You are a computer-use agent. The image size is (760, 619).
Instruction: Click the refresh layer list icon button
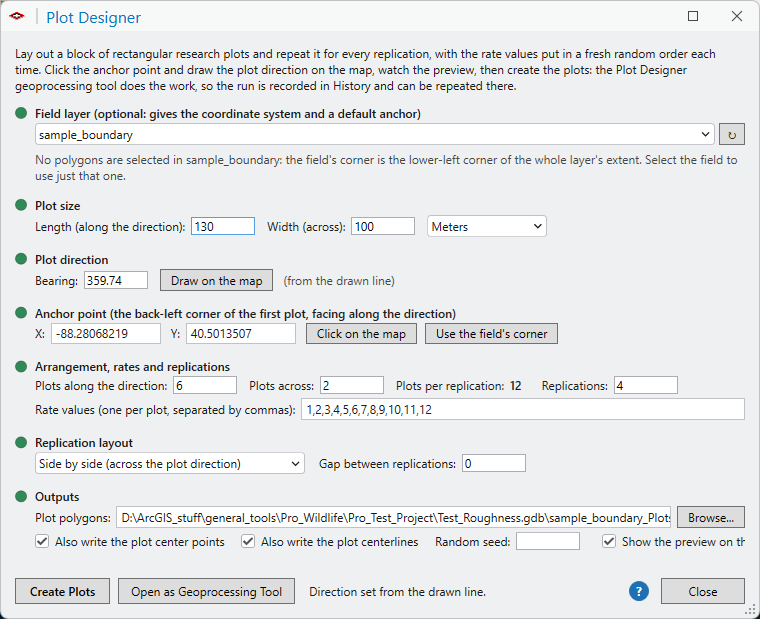click(x=731, y=135)
